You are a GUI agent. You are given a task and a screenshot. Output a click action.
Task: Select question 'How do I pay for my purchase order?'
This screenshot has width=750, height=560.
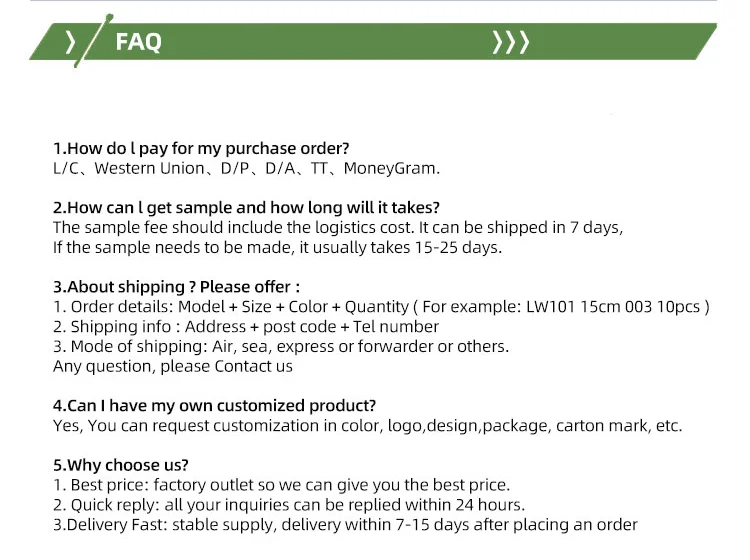tap(201, 149)
